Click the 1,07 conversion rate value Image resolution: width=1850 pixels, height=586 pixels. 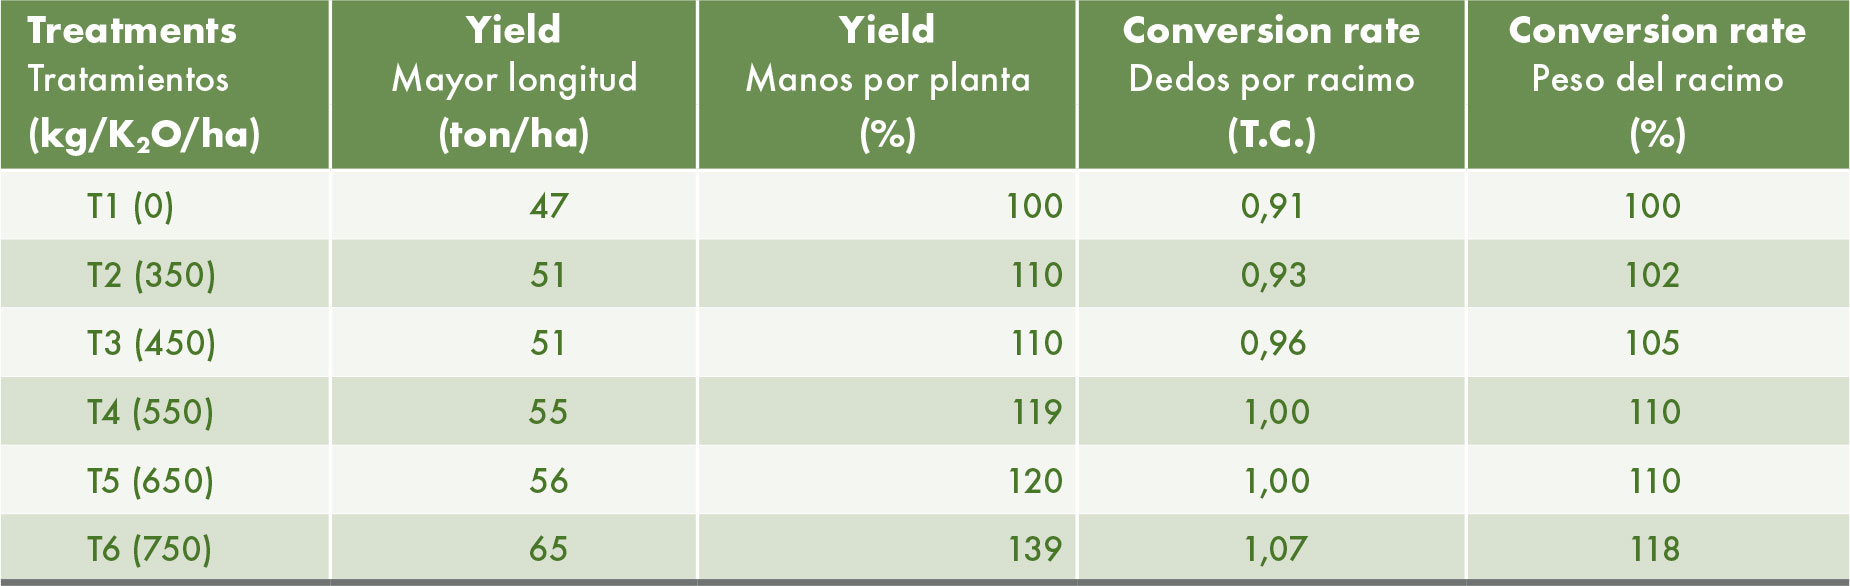pos(1275,549)
